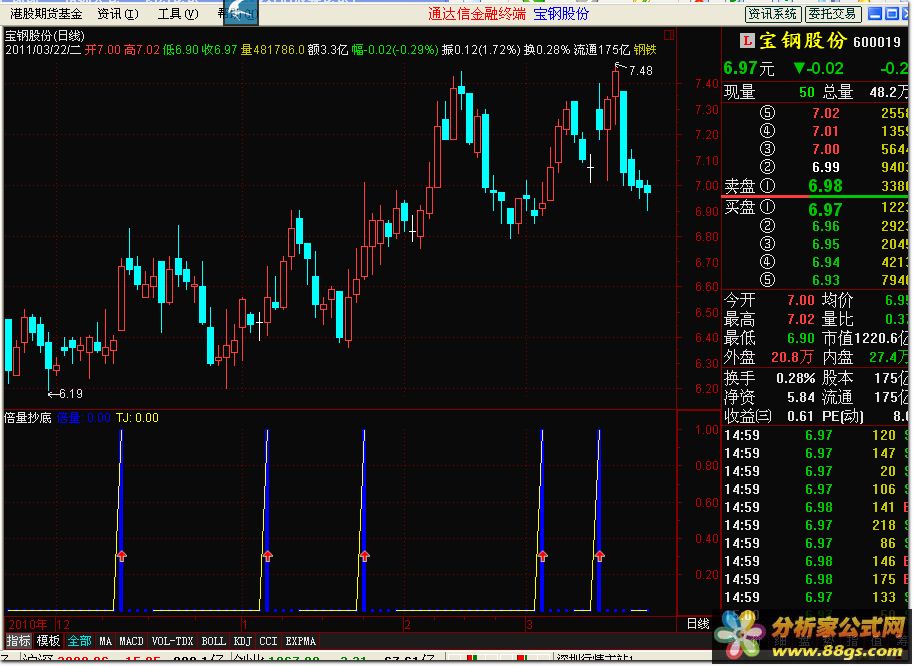Click stock code 600019
The height and width of the screenshot is (666, 914).
[x=877, y=42]
